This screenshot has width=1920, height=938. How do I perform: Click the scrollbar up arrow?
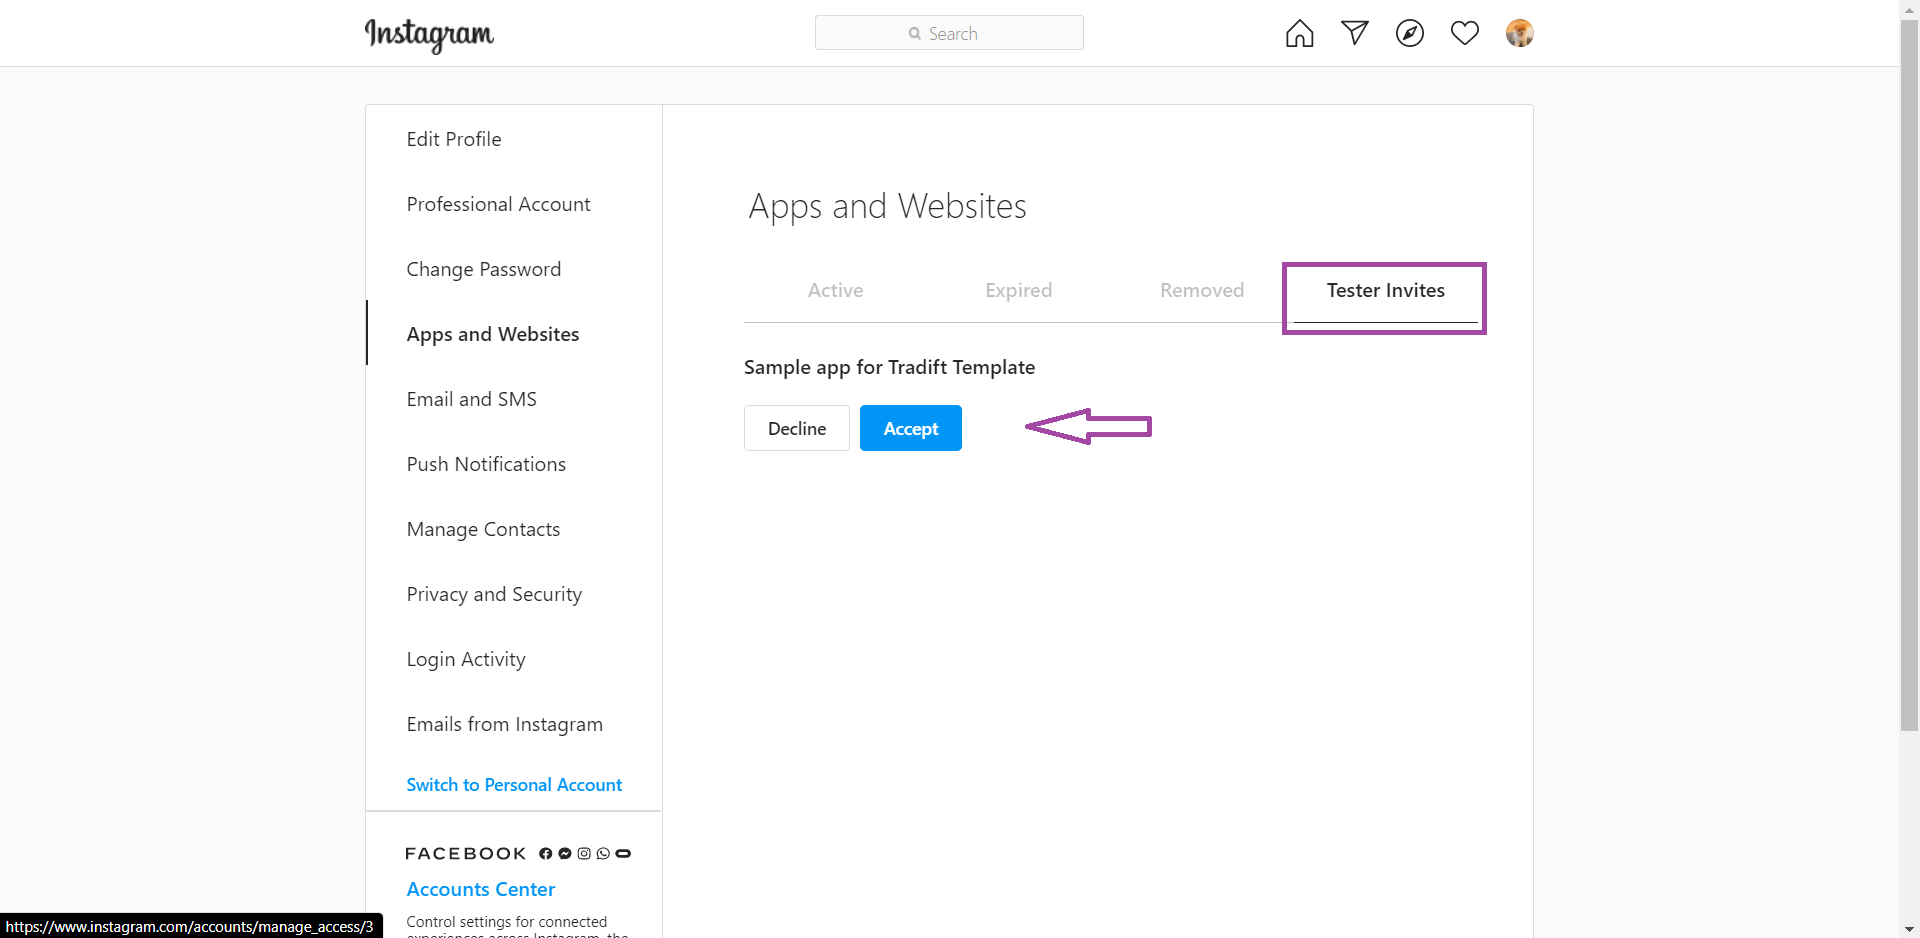pos(1909,9)
